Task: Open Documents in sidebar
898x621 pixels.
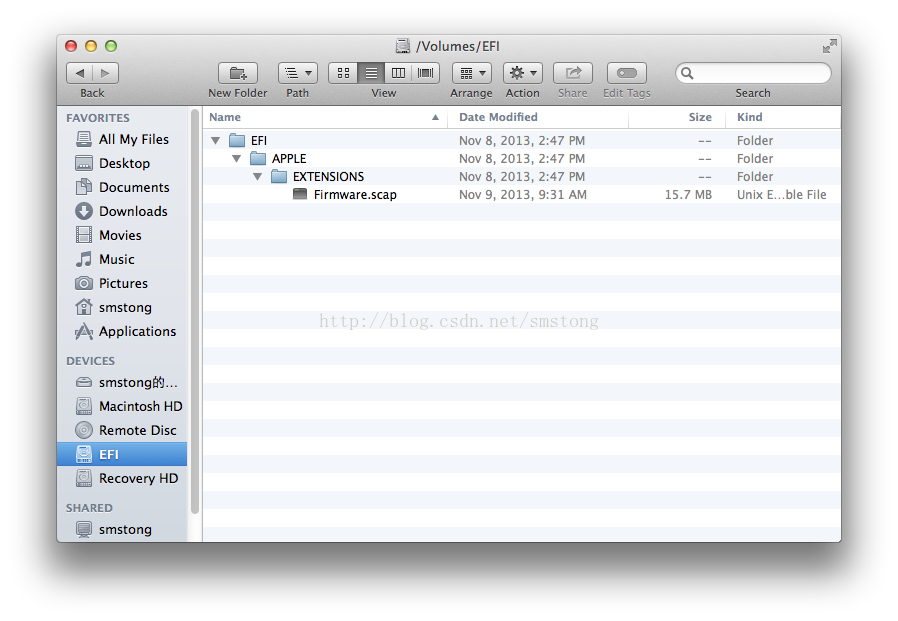Action: click(x=122, y=187)
